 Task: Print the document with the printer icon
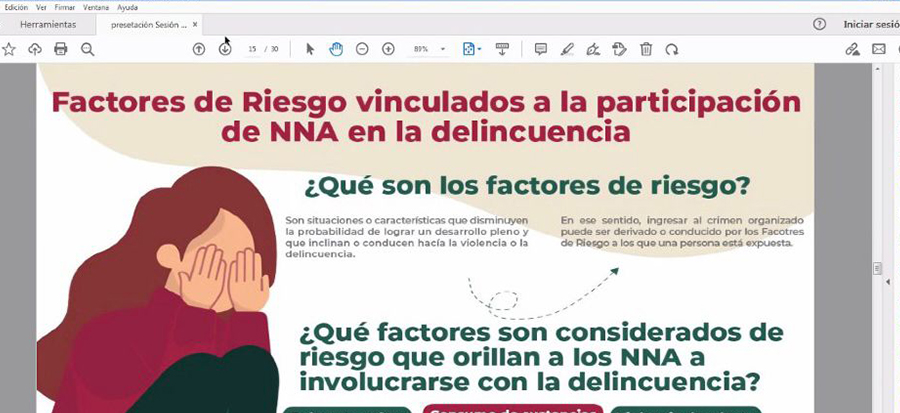point(61,49)
